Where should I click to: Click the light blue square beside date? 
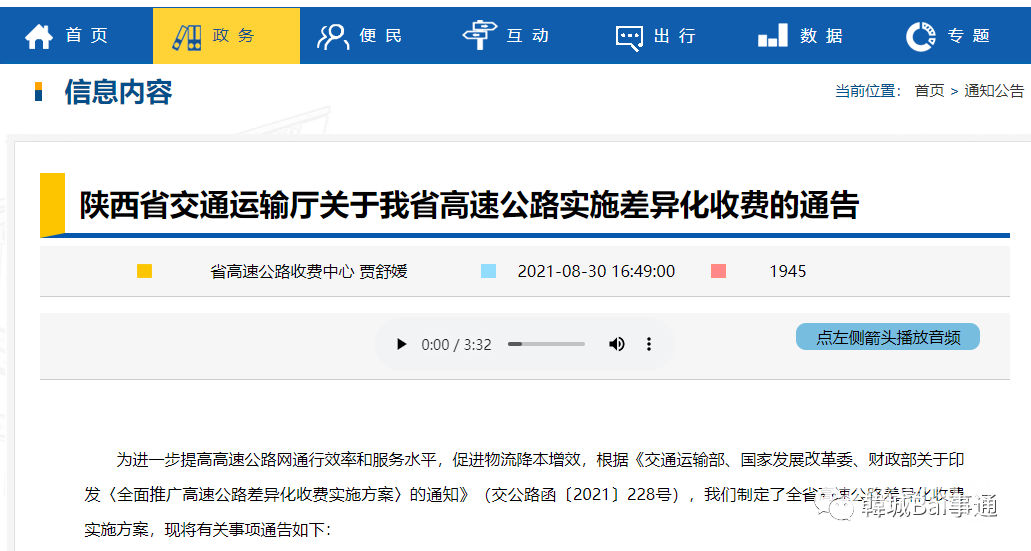489,271
